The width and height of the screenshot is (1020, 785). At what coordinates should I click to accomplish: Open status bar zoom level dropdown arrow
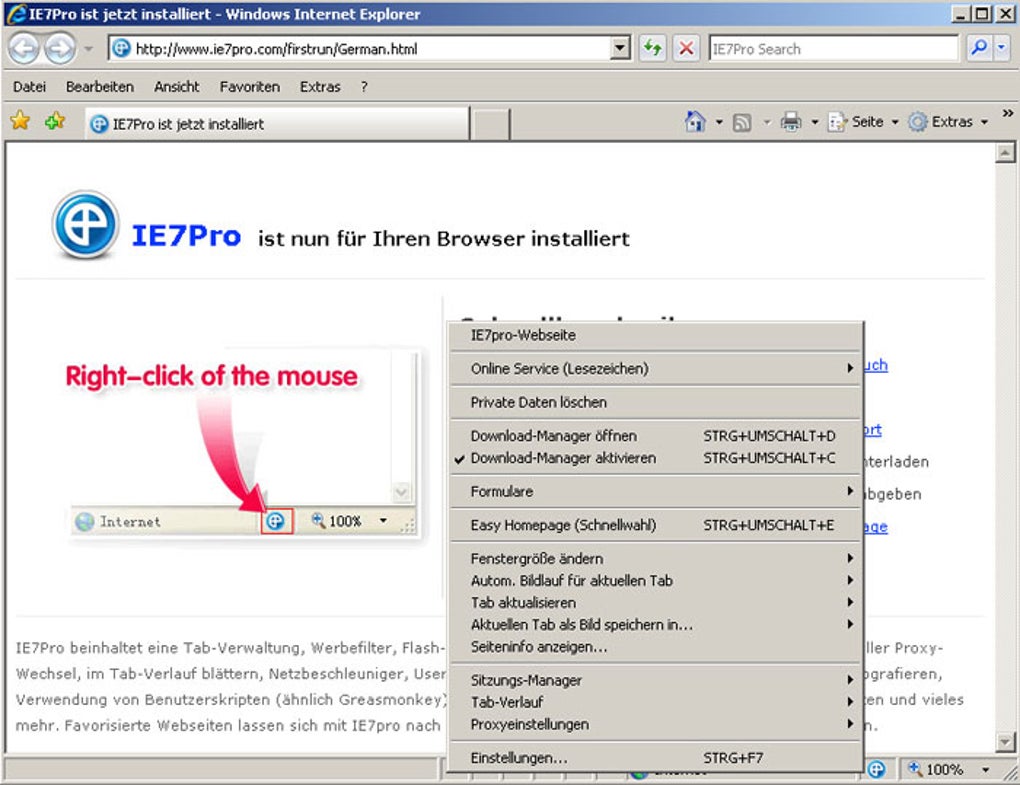986,769
